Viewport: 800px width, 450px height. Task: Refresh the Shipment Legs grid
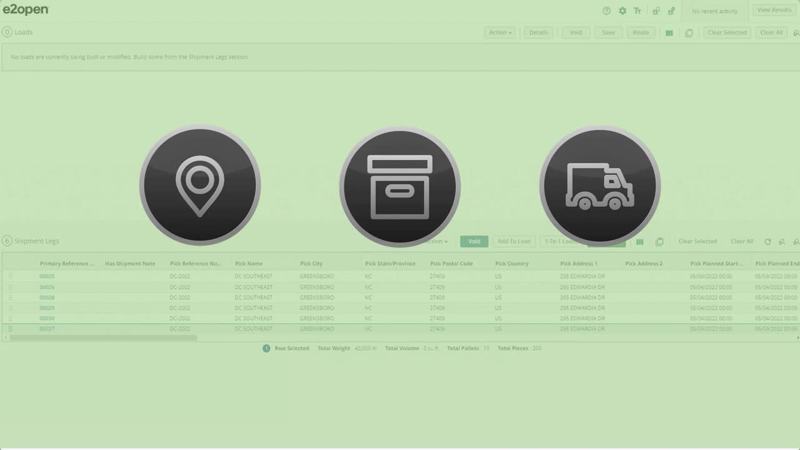click(x=768, y=242)
